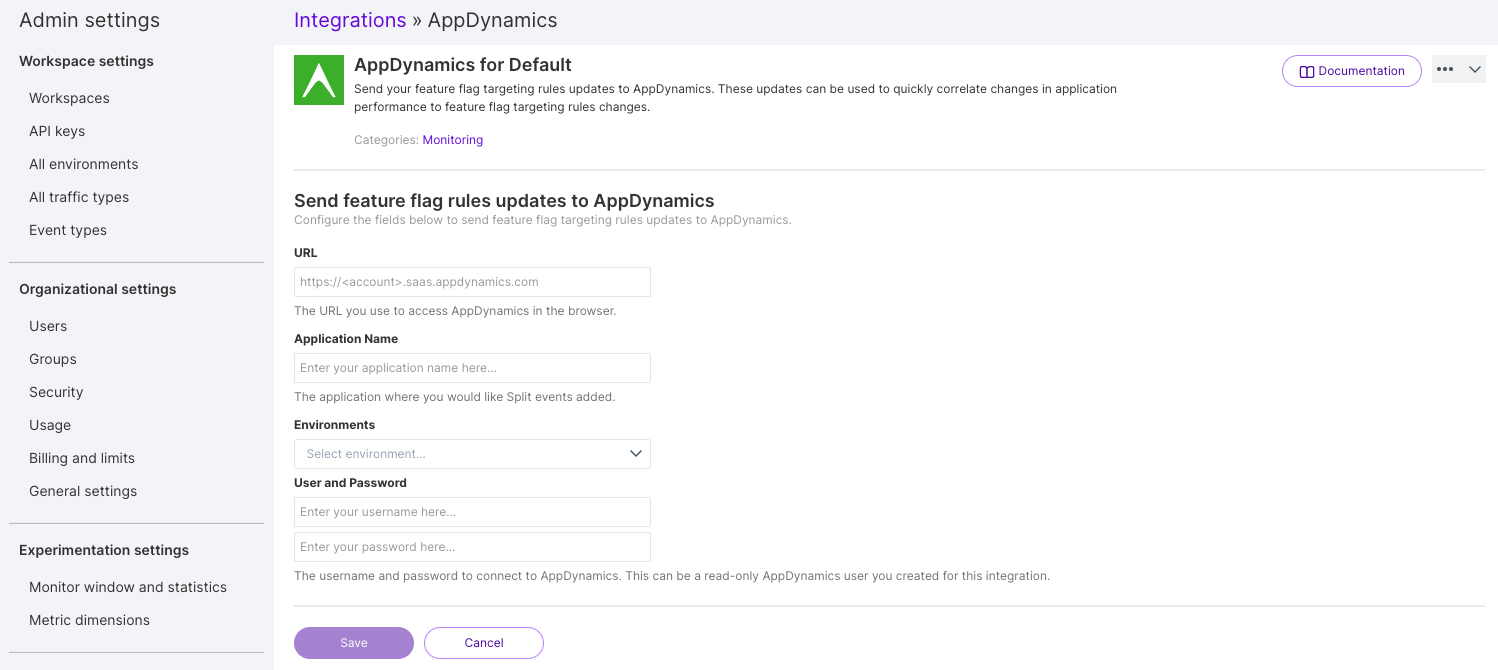The width and height of the screenshot is (1498, 670).
Task: Go to Security settings
Action: [x=56, y=392]
